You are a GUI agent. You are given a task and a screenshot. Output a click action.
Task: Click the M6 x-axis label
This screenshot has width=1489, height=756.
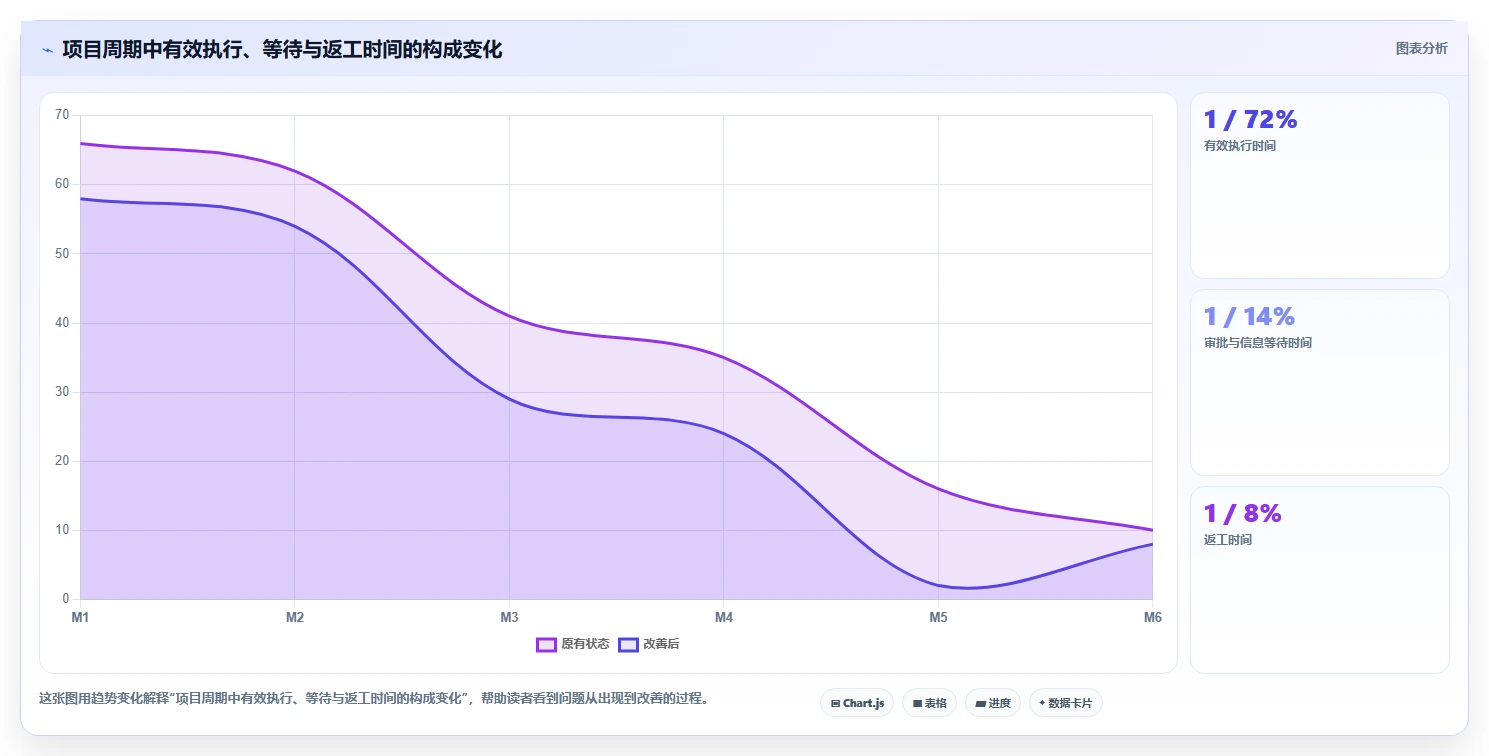(1153, 617)
